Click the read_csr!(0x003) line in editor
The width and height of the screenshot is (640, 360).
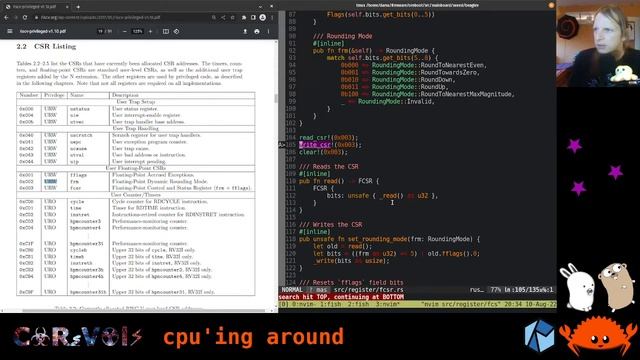click(329, 138)
